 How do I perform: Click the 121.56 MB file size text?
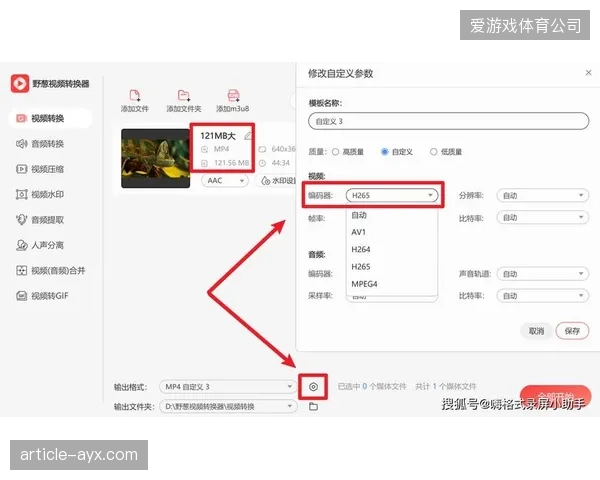pos(232,163)
